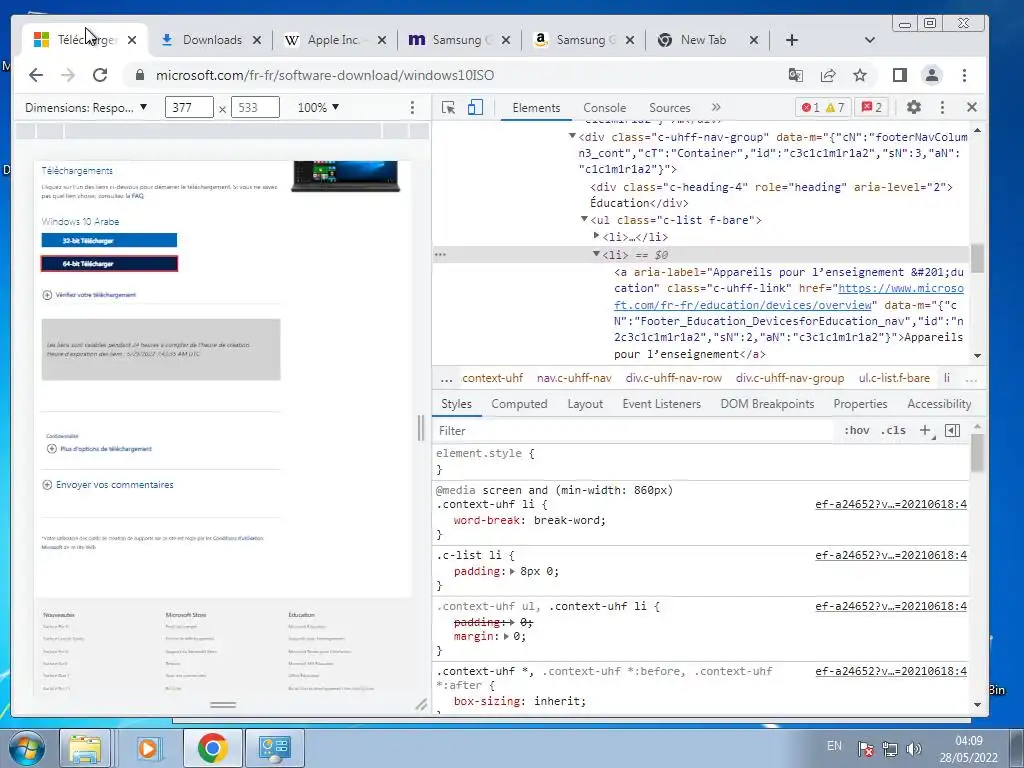
Task: Show console errors and warnings count
Action: point(823,107)
